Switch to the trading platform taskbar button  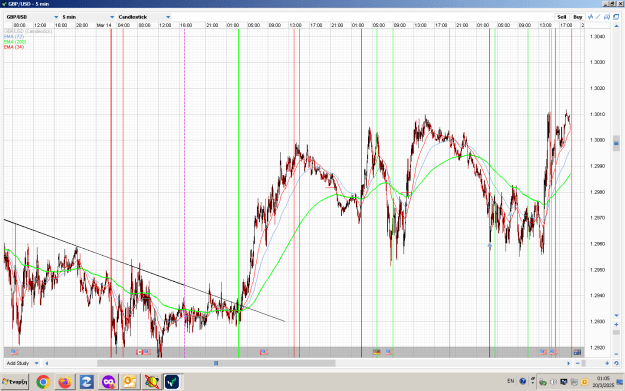point(173,382)
